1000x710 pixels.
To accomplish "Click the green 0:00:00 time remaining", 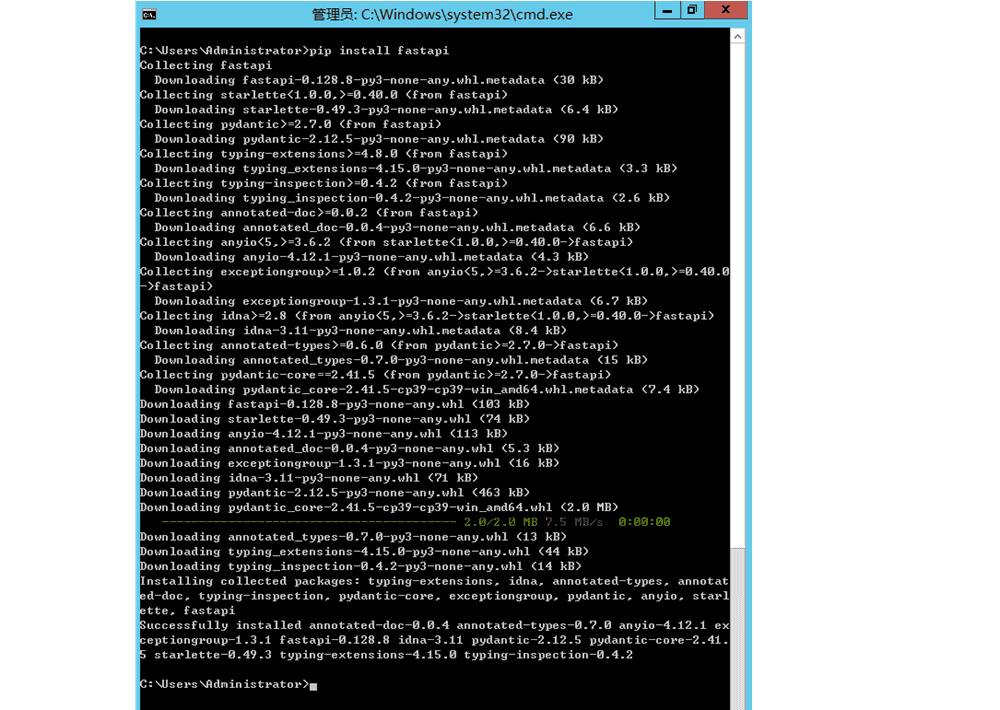I will coord(644,522).
